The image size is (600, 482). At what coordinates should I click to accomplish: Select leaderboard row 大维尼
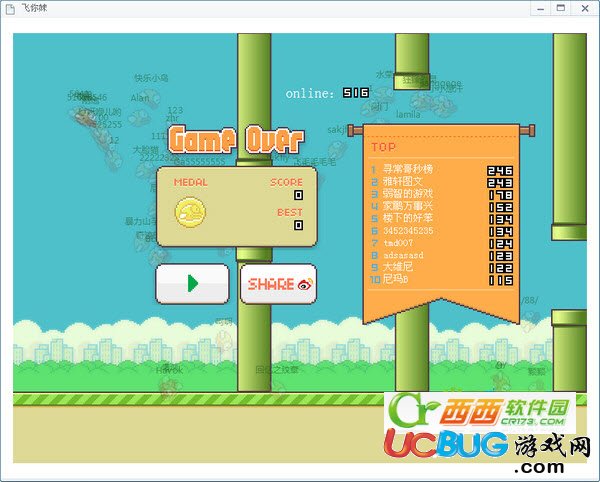(442, 267)
